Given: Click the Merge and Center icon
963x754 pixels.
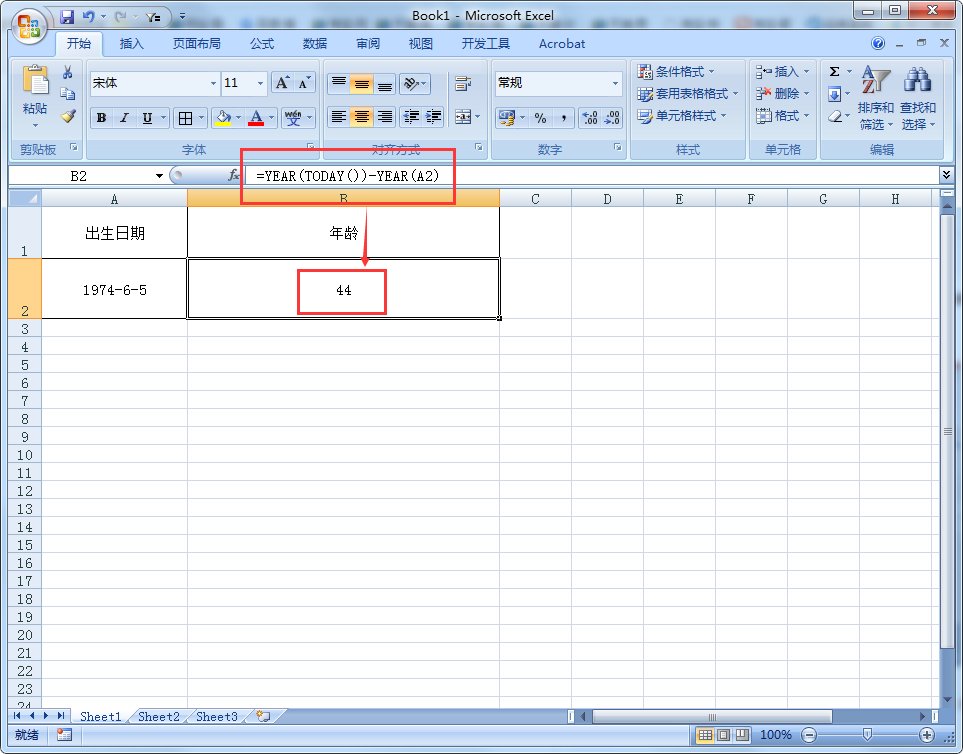Looking at the screenshot, I should tap(462, 117).
